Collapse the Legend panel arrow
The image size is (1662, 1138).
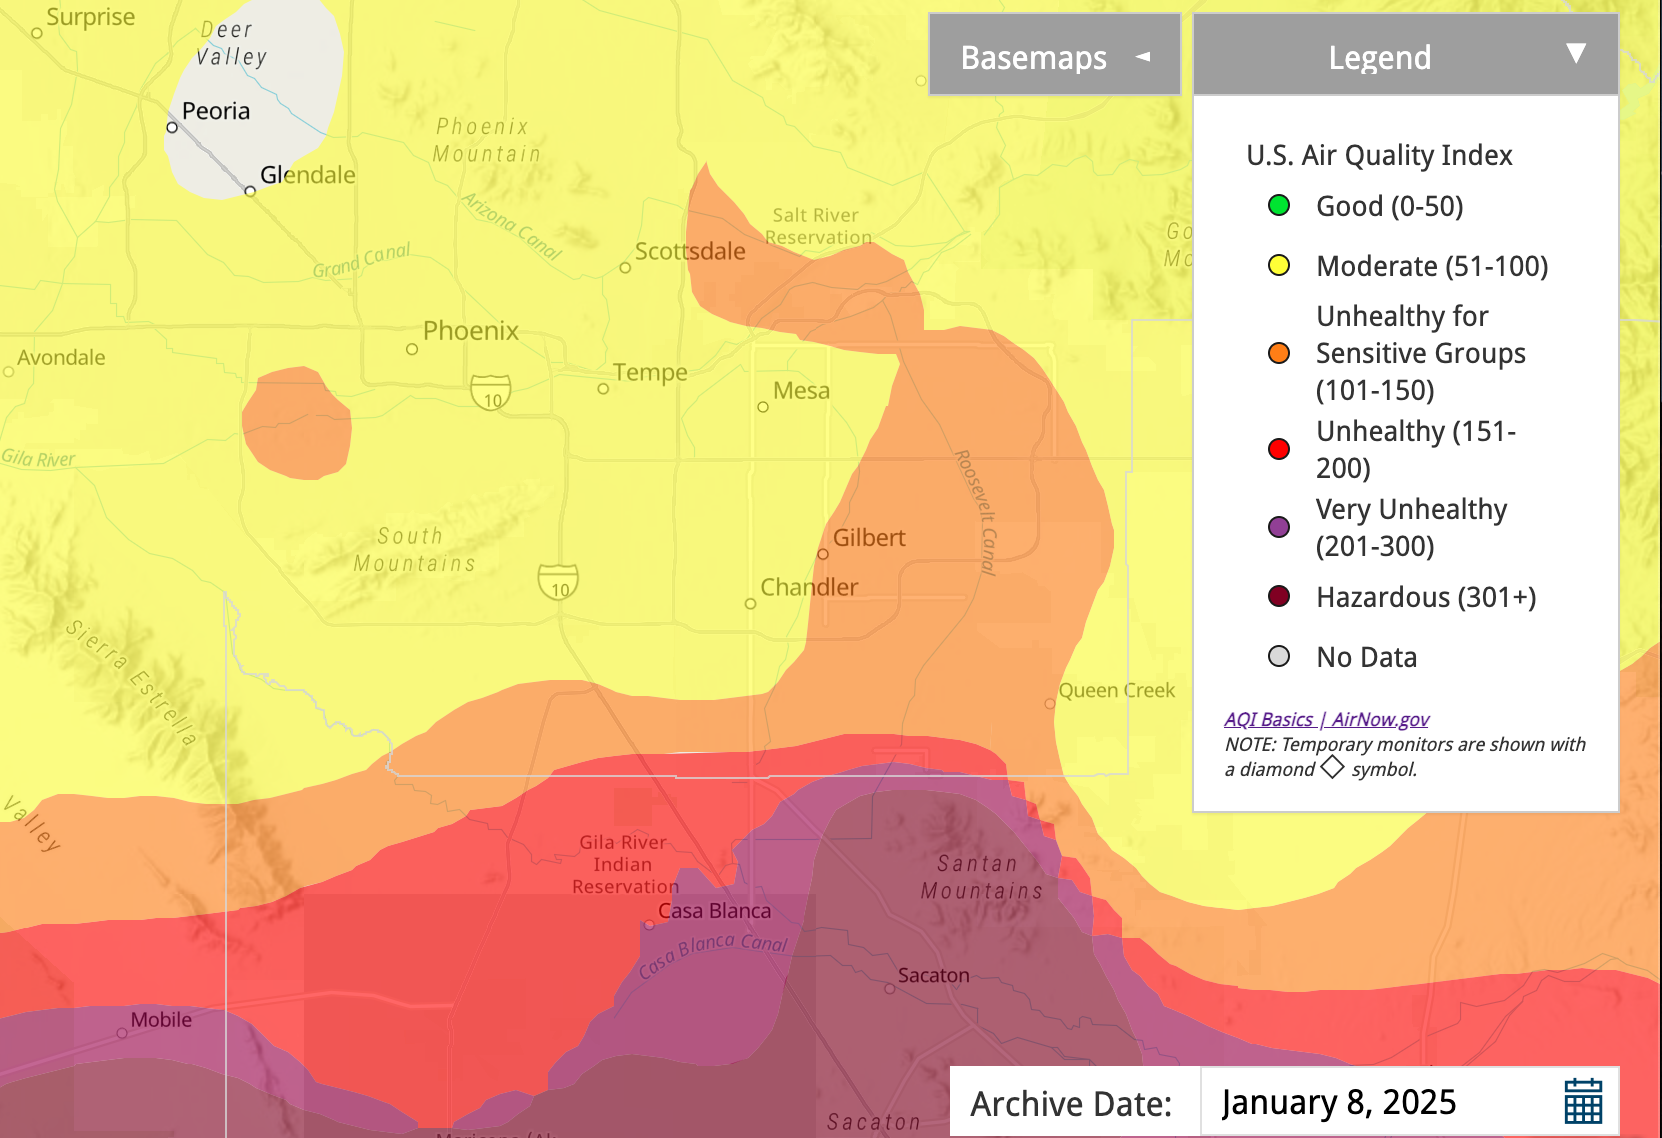1576,54
